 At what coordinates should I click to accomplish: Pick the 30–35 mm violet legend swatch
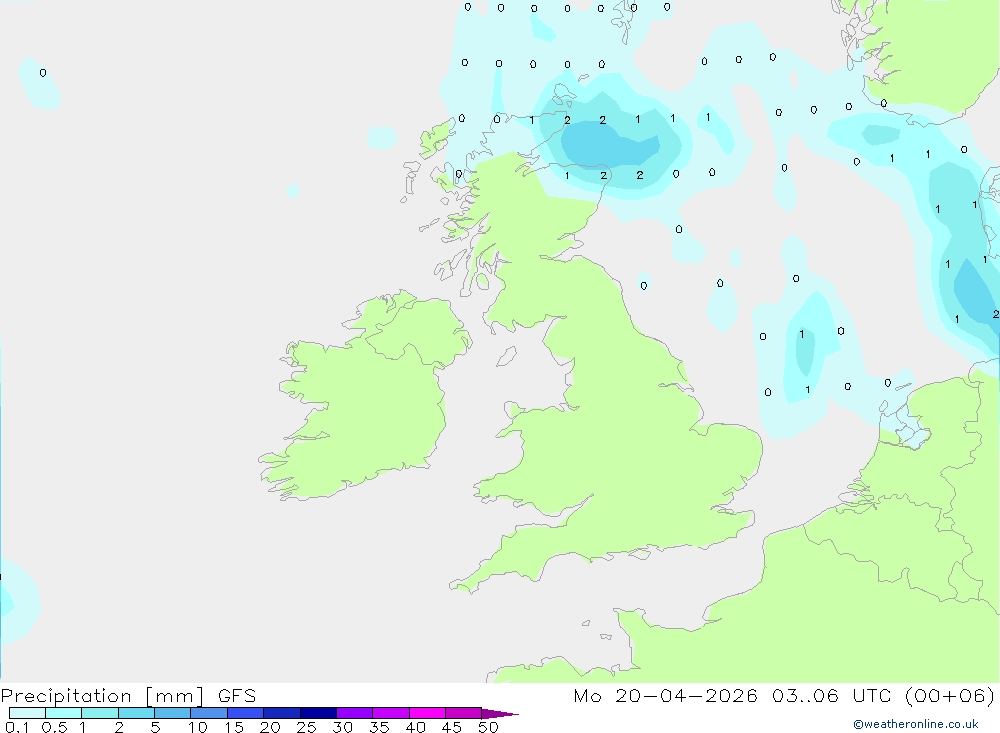[355, 713]
